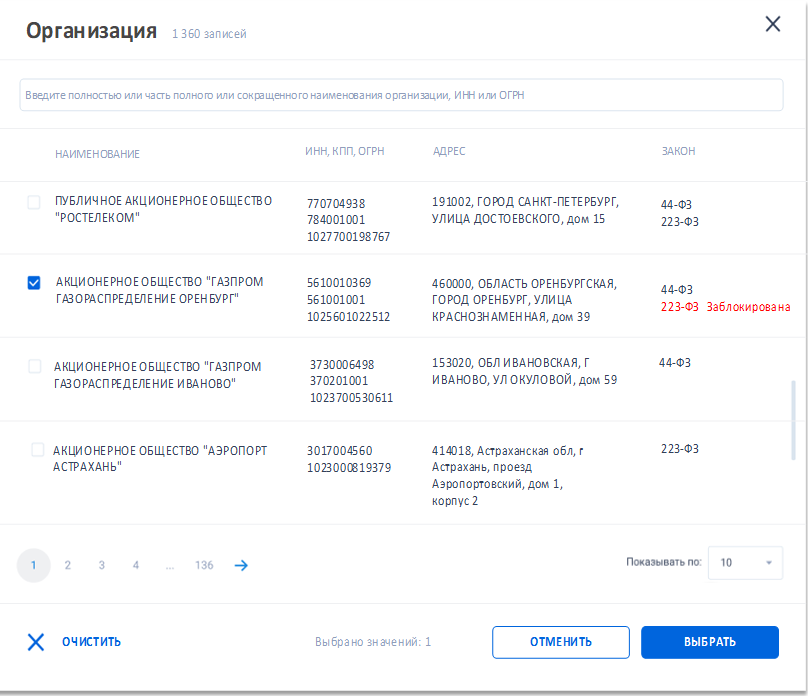This screenshot has height=696, width=808.
Task: Click ОГРН 1025601022512
Action: pos(348,317)
